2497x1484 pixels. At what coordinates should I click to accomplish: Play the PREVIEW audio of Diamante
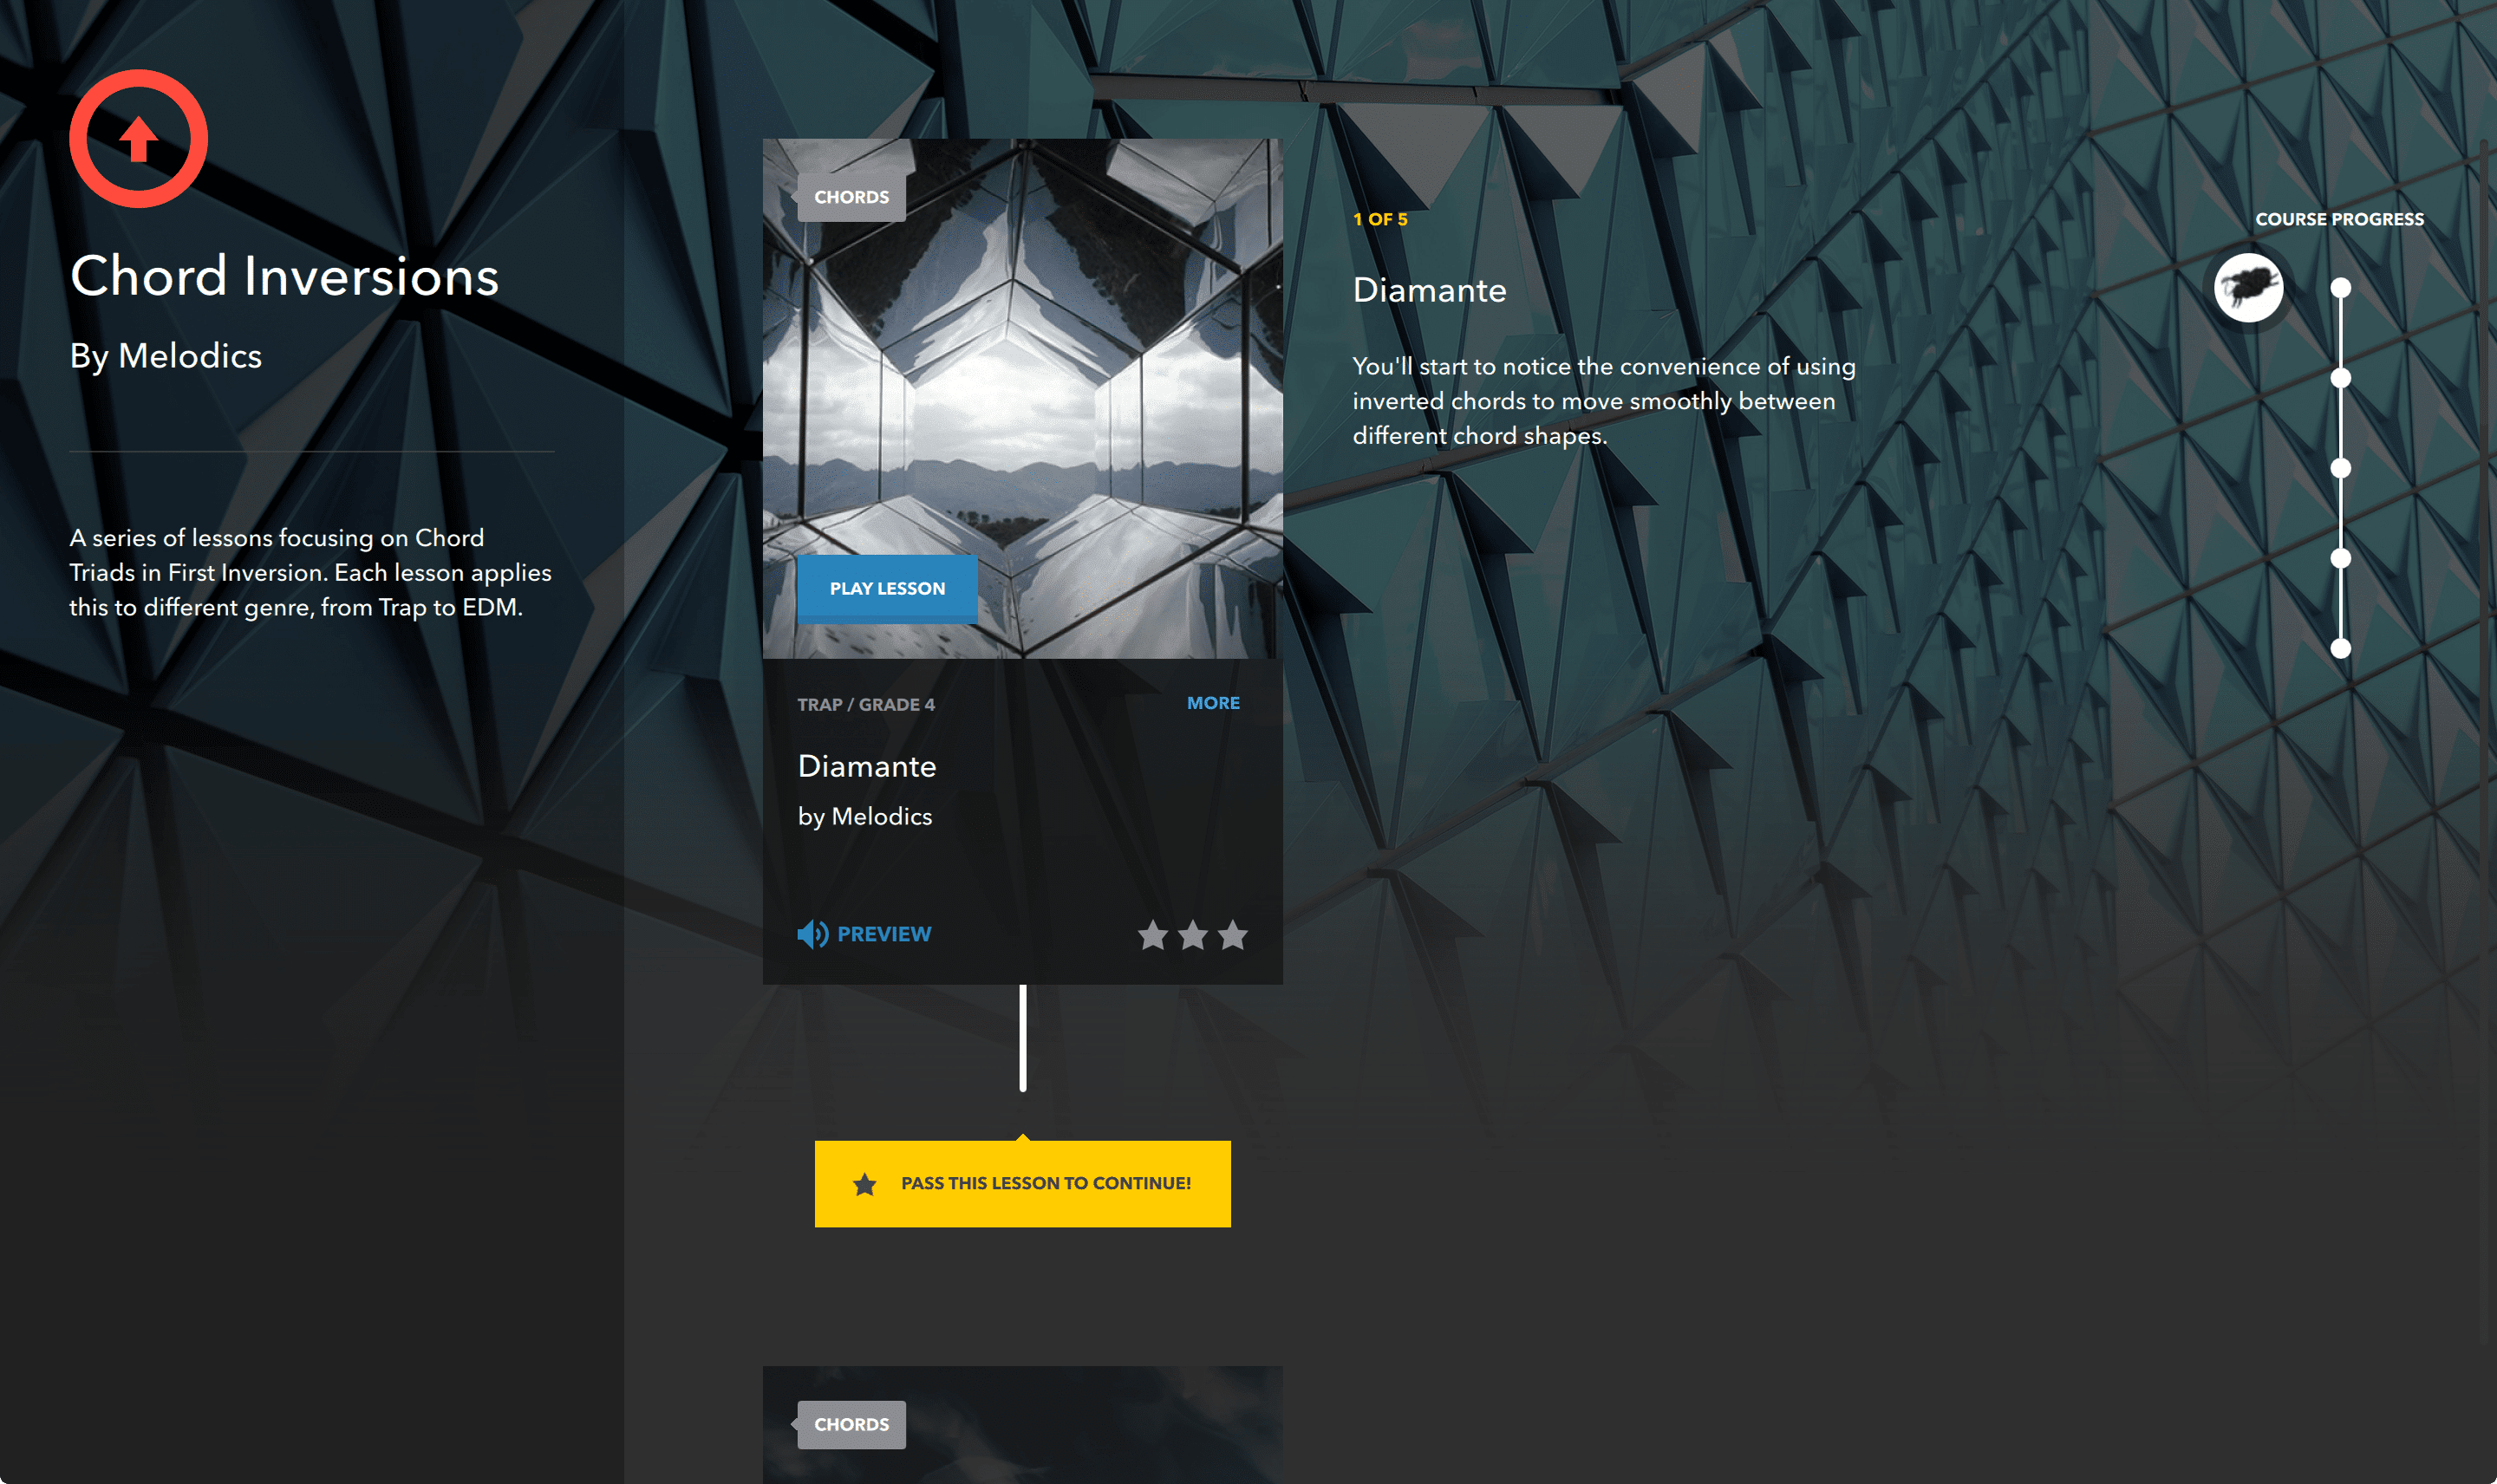pos(883,934)
